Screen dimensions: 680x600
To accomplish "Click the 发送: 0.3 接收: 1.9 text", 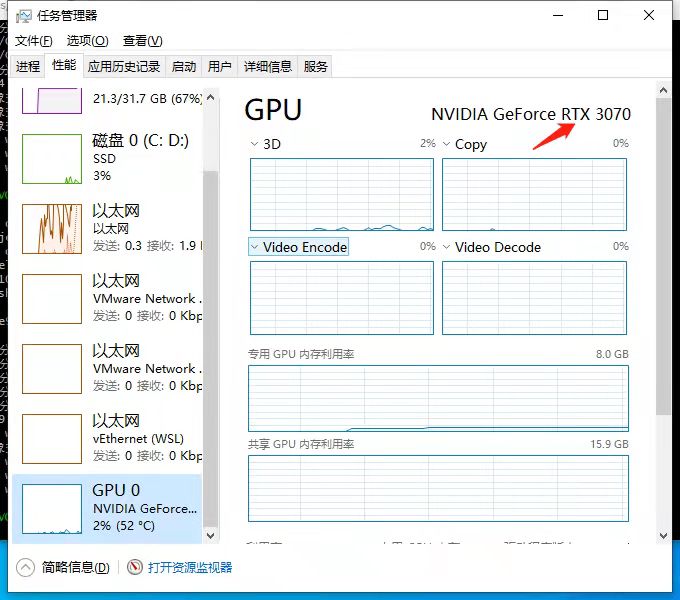I will pyautogui.click(x=147, y=246).
